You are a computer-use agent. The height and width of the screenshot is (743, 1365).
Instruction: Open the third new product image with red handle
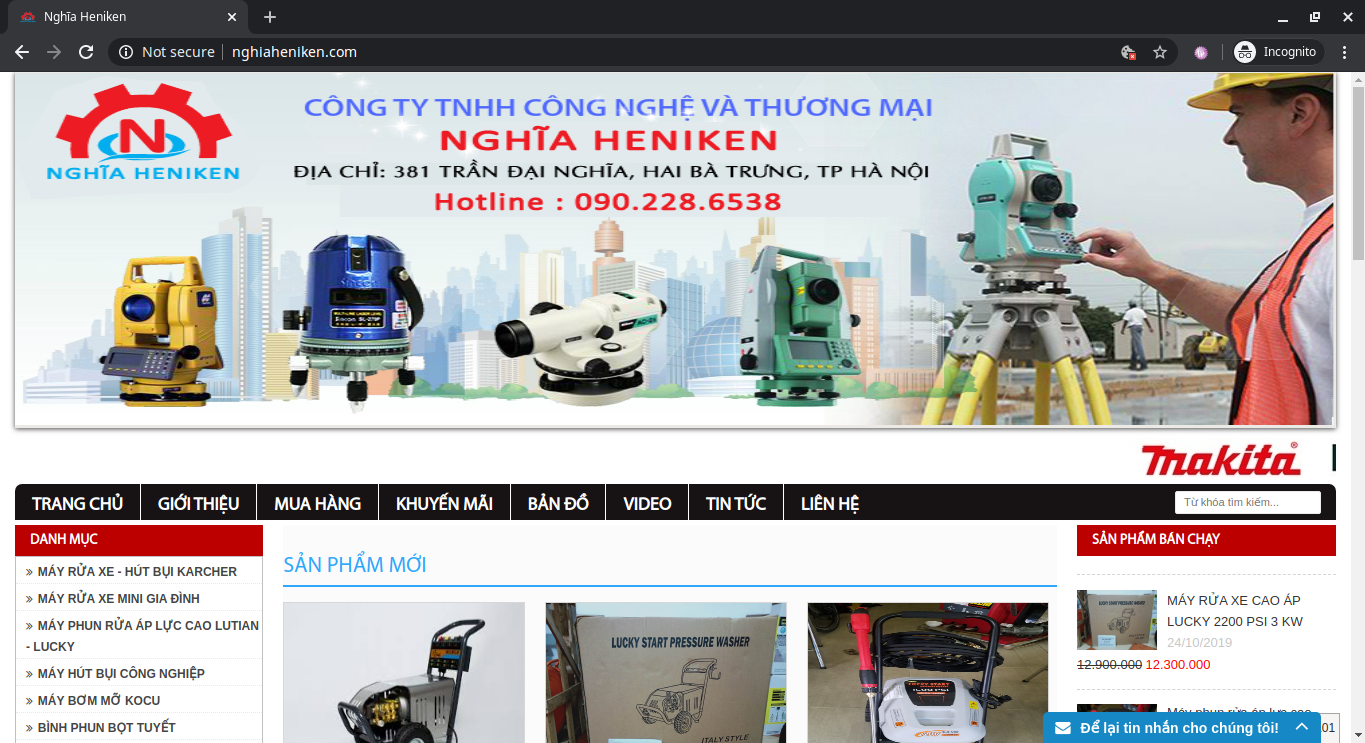(928, 672)
